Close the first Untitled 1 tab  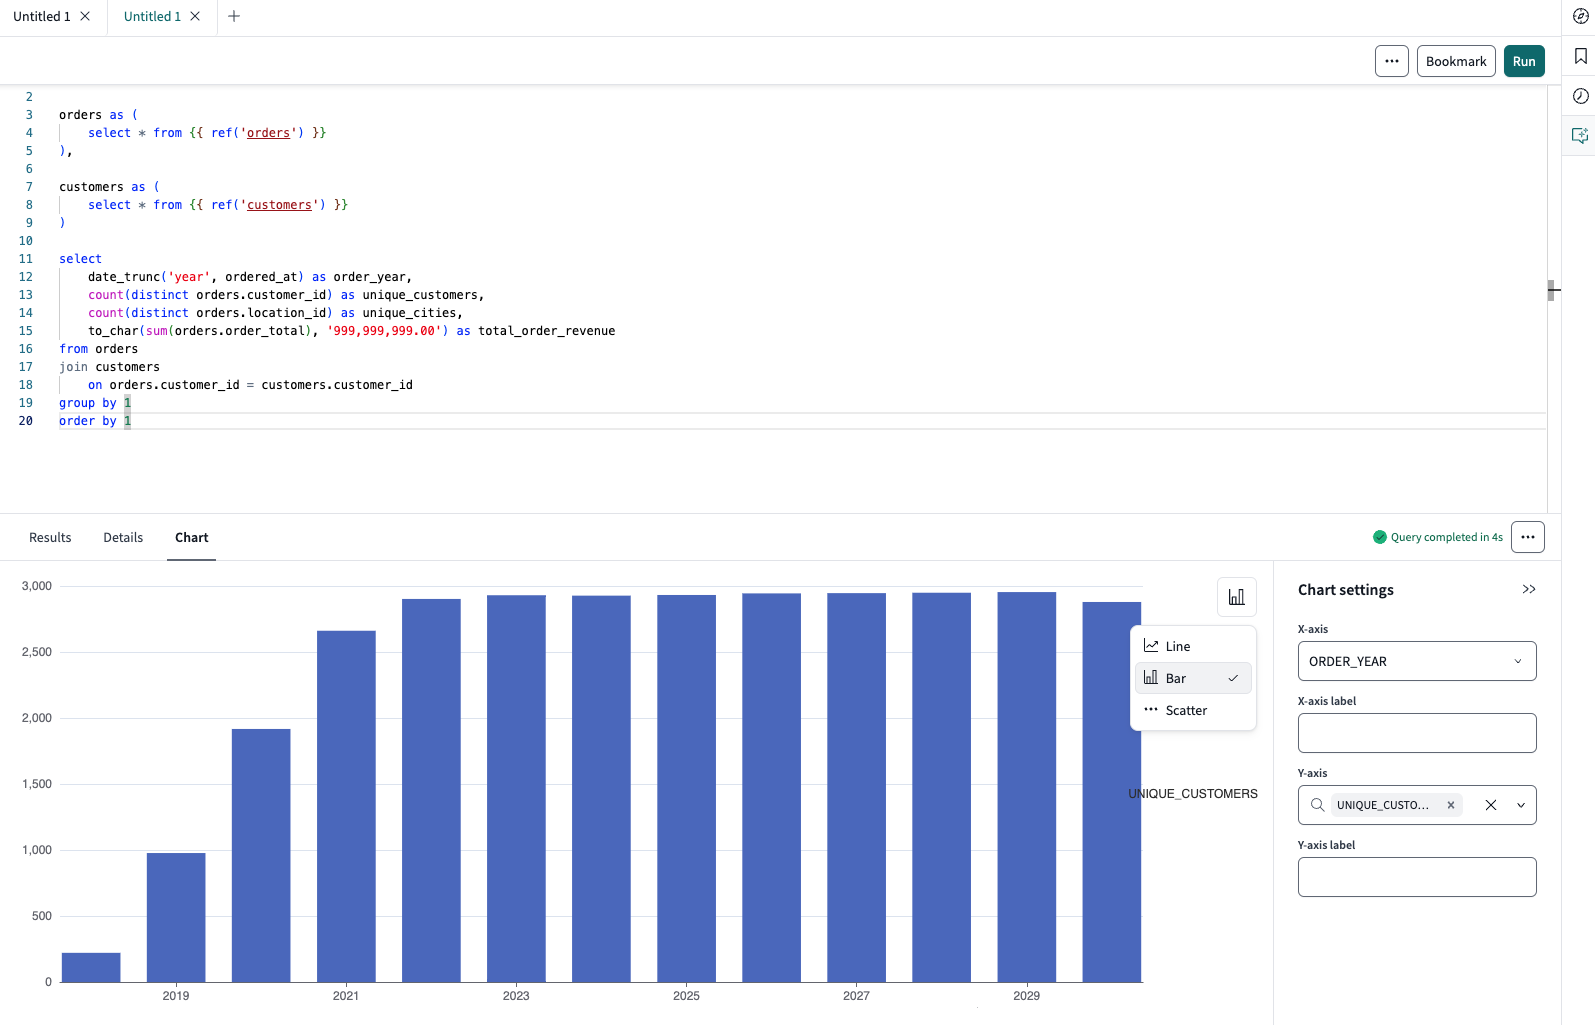(85, 16)
